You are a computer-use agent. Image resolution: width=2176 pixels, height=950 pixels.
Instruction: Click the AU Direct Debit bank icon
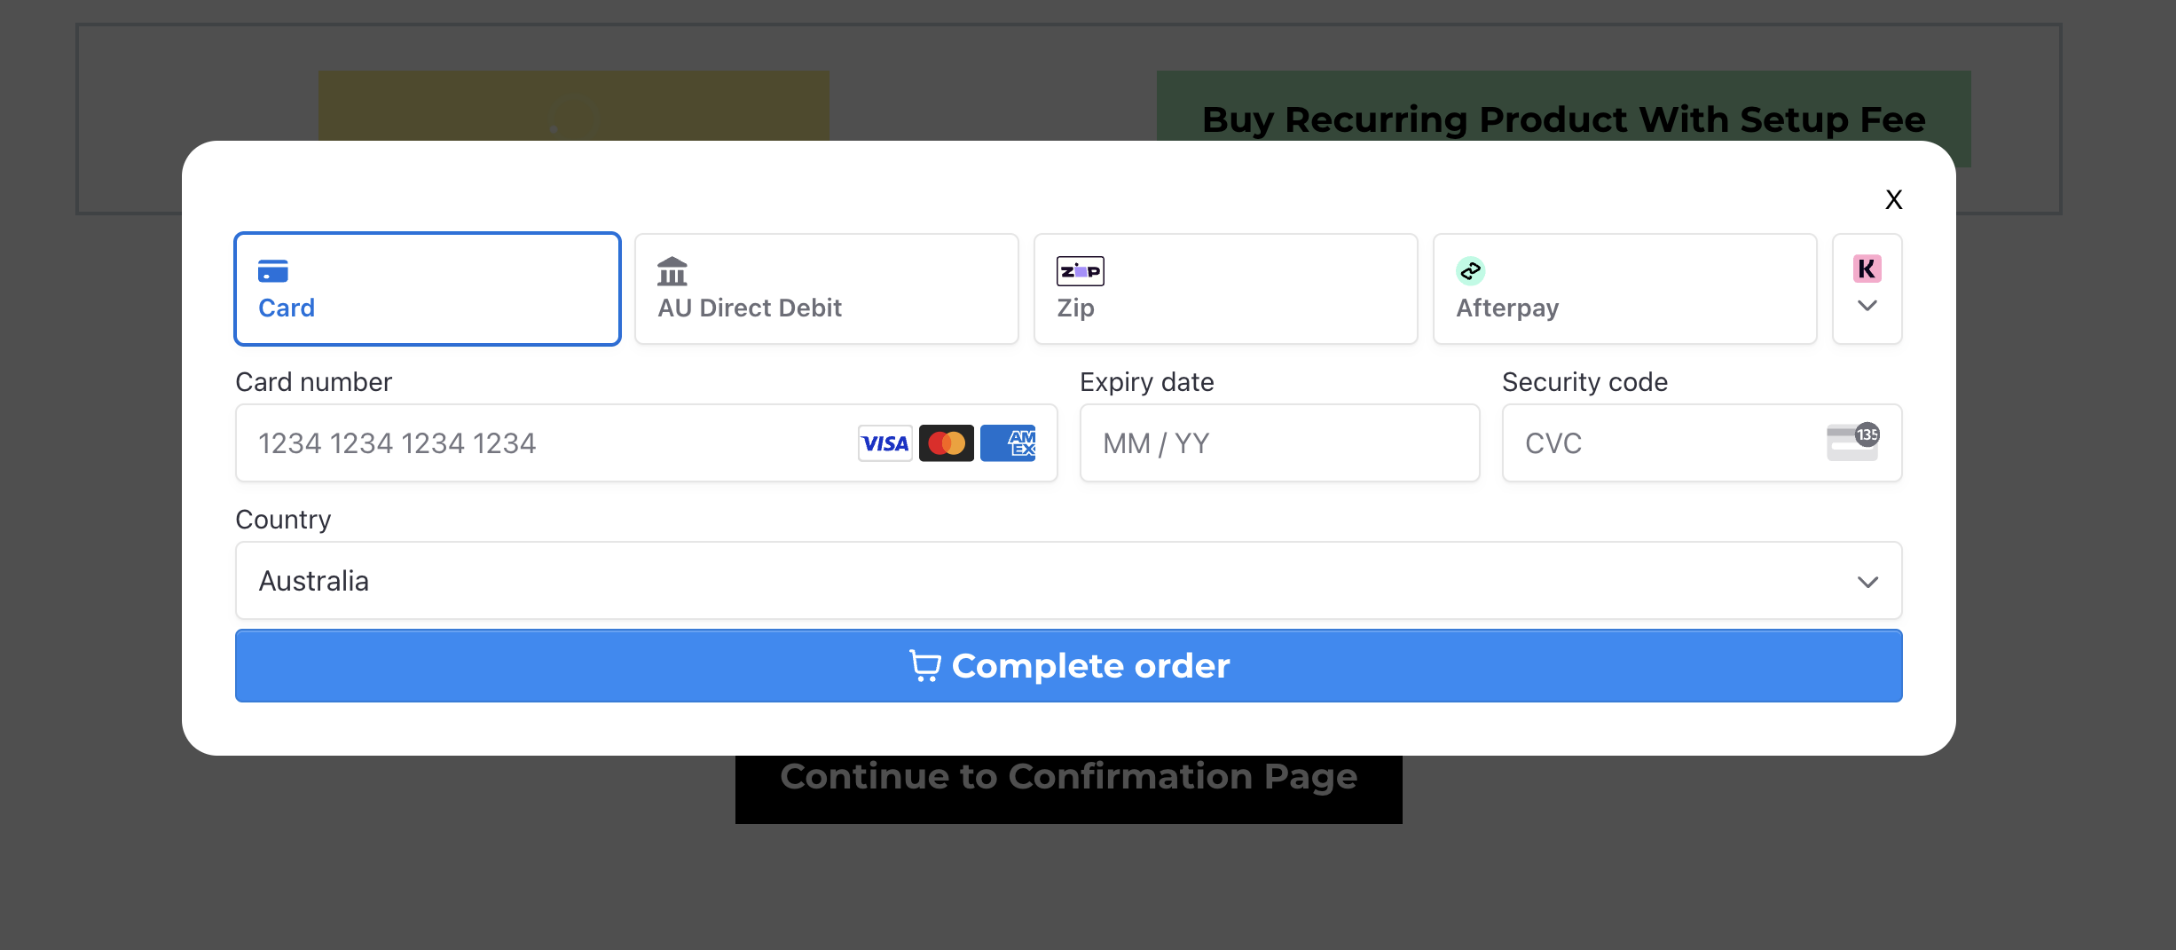click(672, 271)
